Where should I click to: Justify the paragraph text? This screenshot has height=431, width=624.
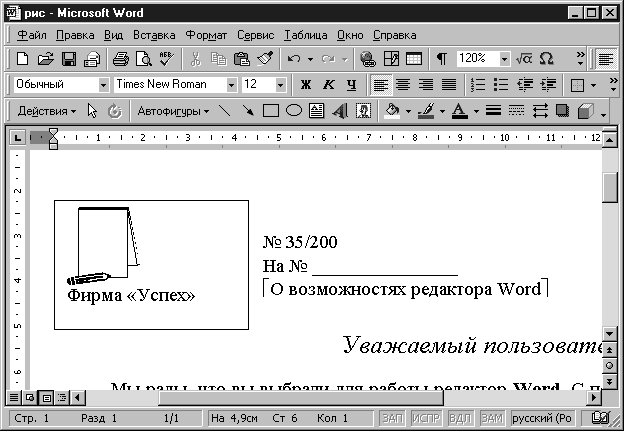tap(449, 85)
